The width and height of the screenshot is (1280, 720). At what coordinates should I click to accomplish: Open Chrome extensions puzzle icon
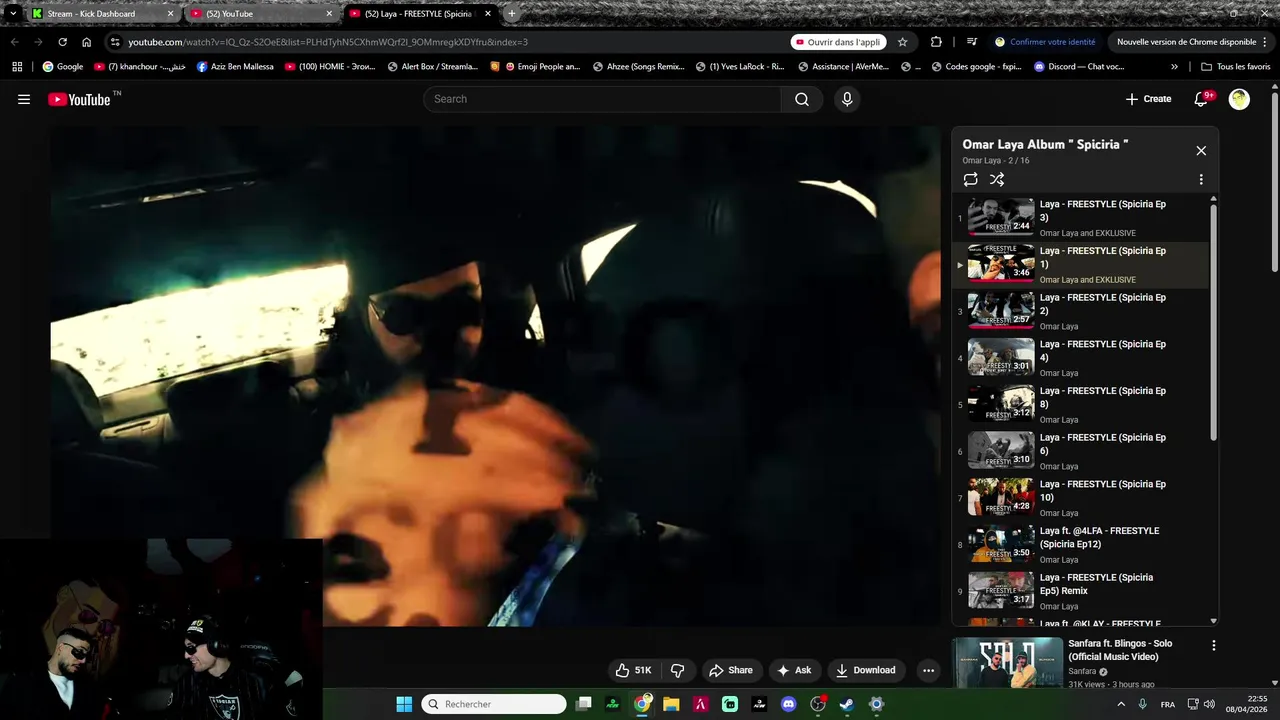[x=936, y=42]
